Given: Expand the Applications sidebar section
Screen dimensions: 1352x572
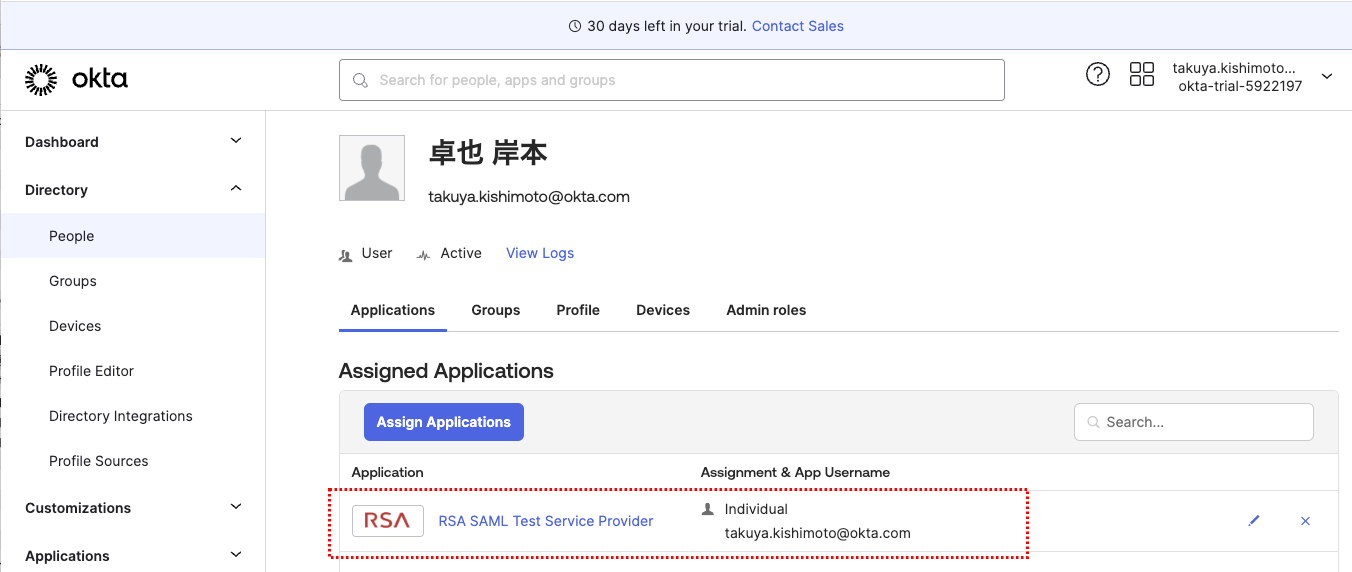Looking at the screenshot, I should [236, 555].
